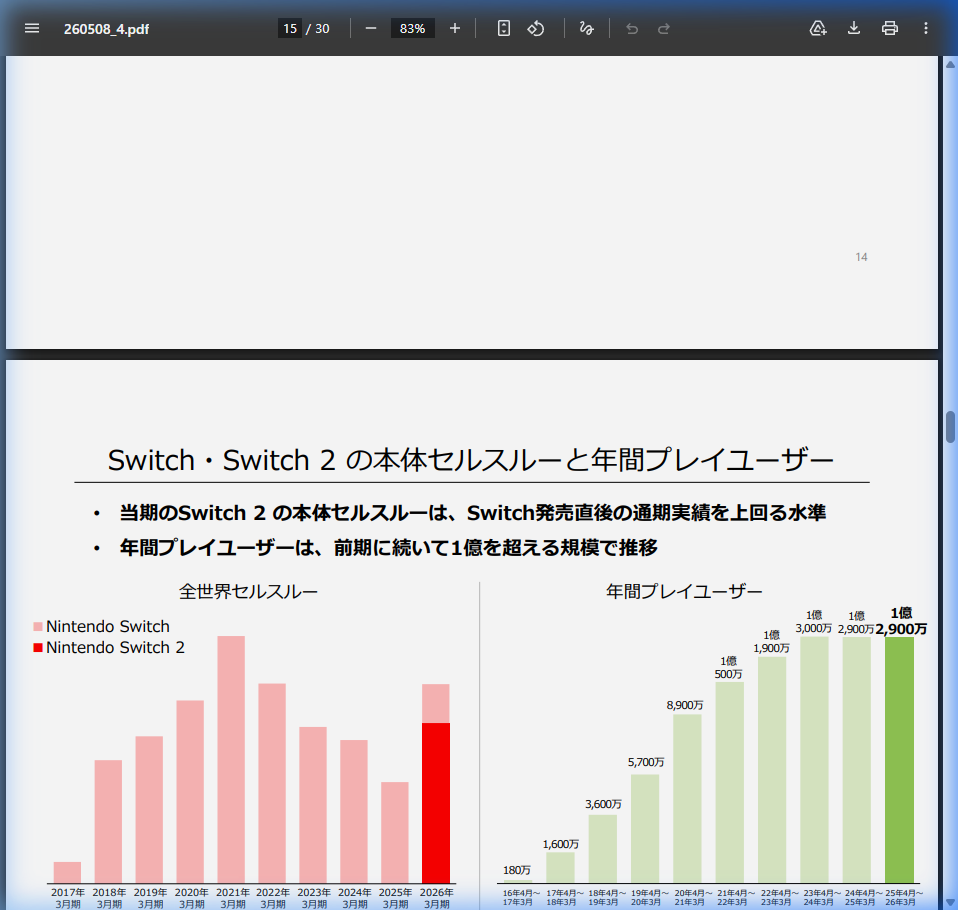Viewport: 958px width, 910px height.
Task: Click the slide title Switch・Switch 2 heading
Action: coord(470,460)
